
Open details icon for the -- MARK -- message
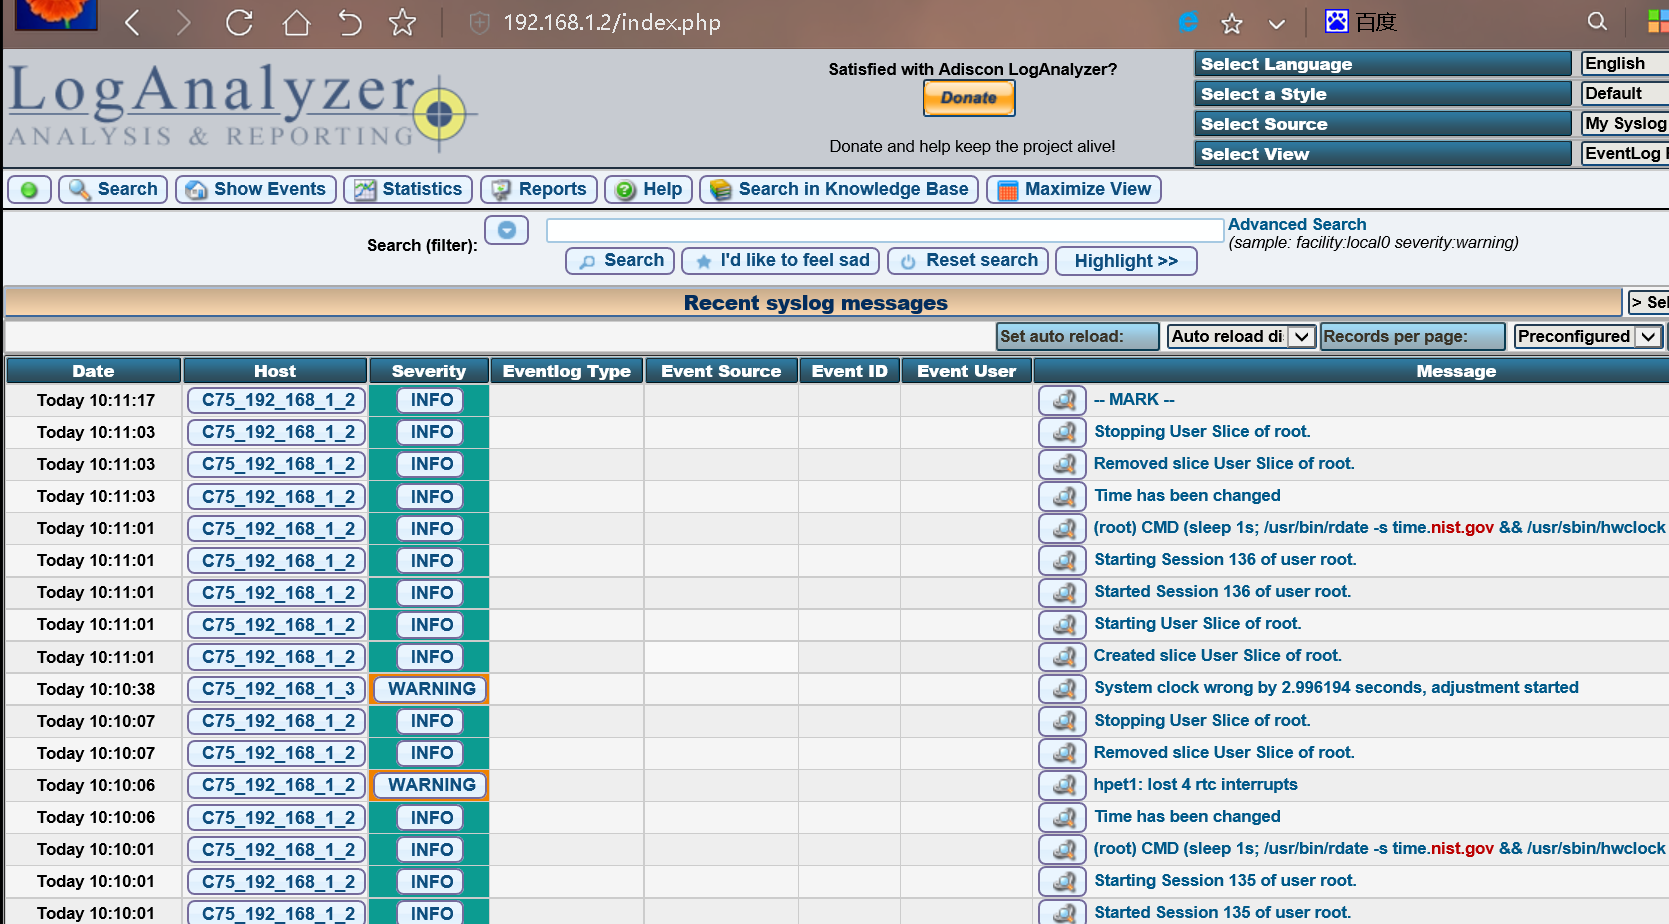[1062, 400]
